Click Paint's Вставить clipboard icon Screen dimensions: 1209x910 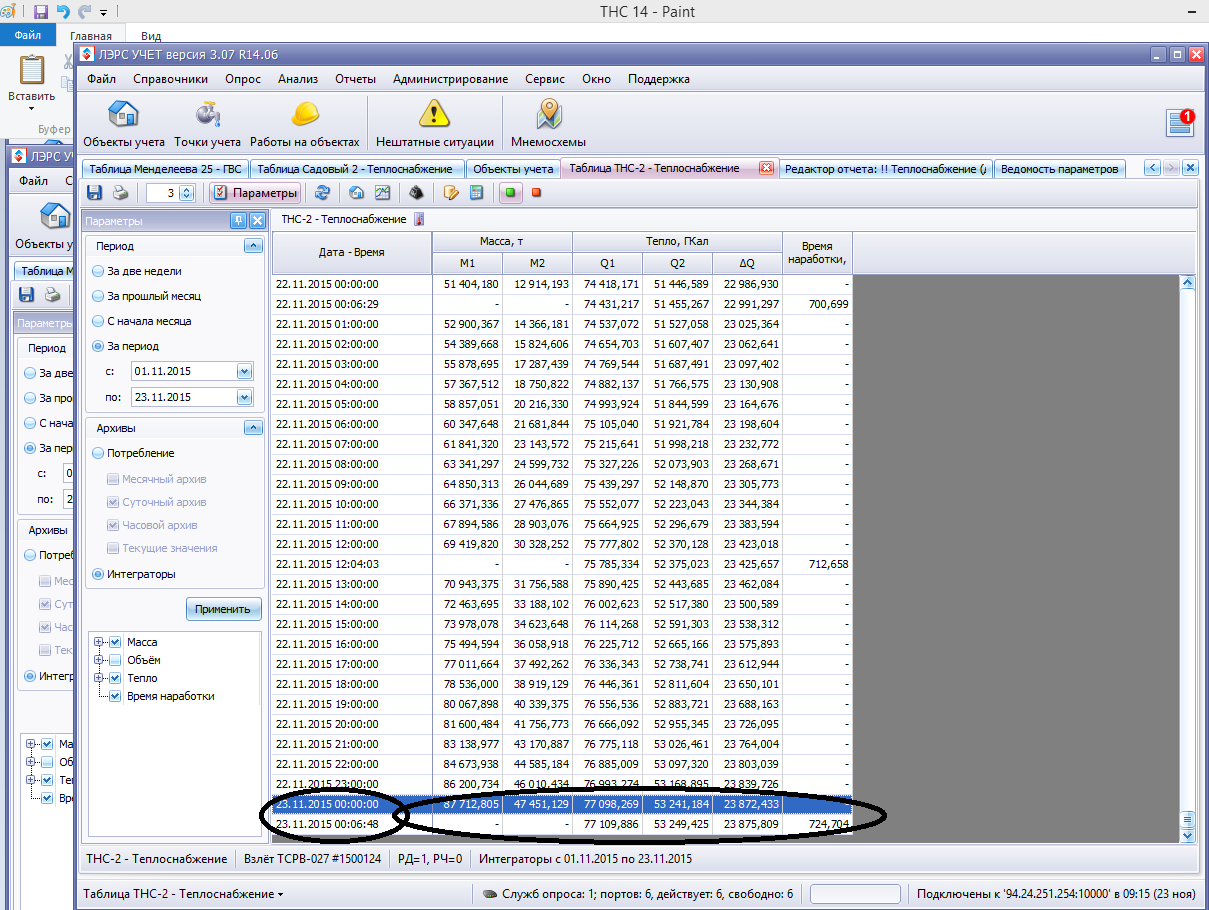32,71
